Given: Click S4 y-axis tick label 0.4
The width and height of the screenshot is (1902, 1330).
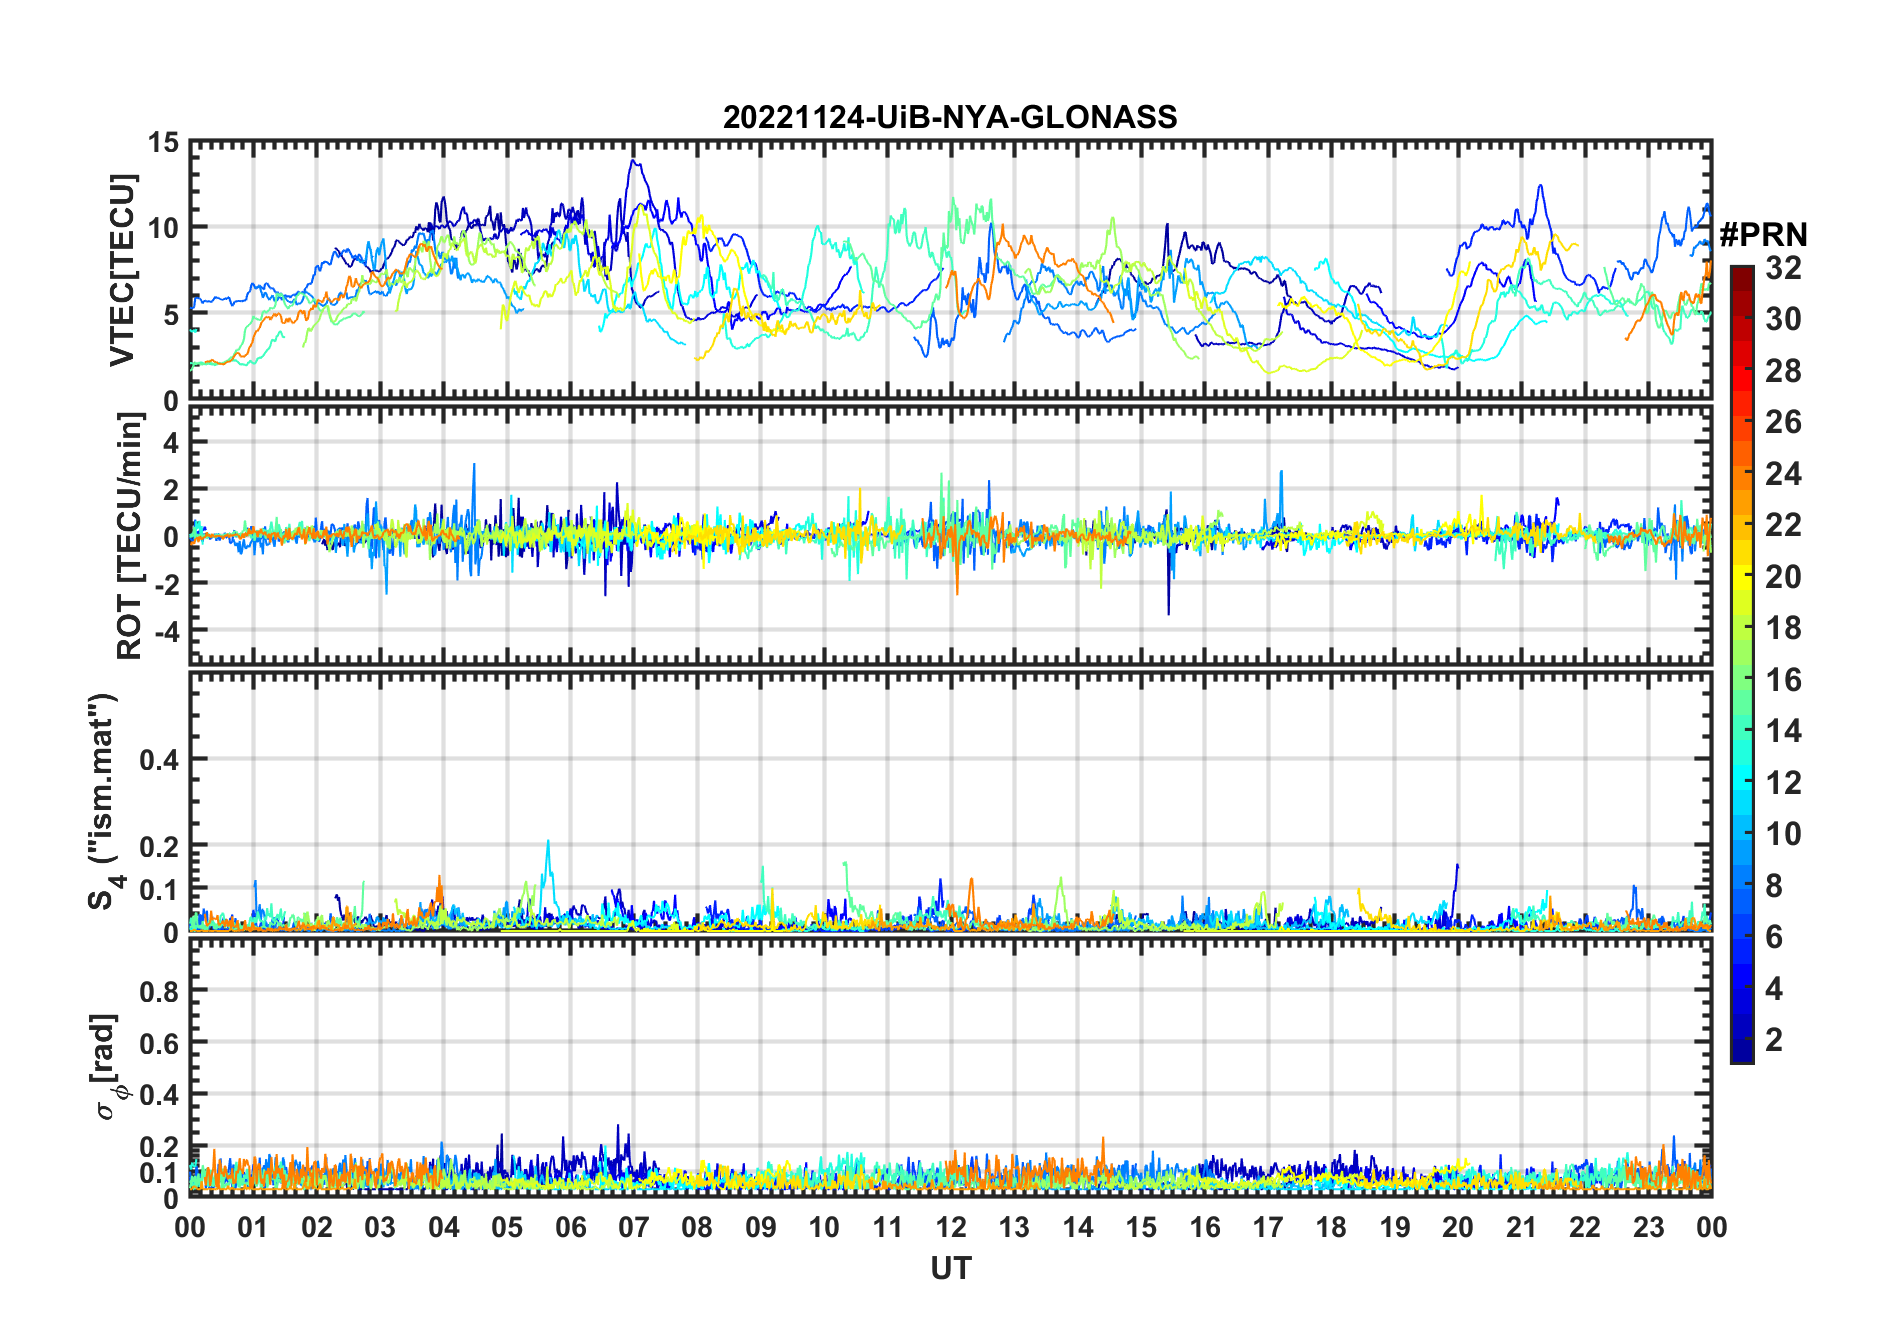Looking at the screenshot, I should [x=160, y=760].
